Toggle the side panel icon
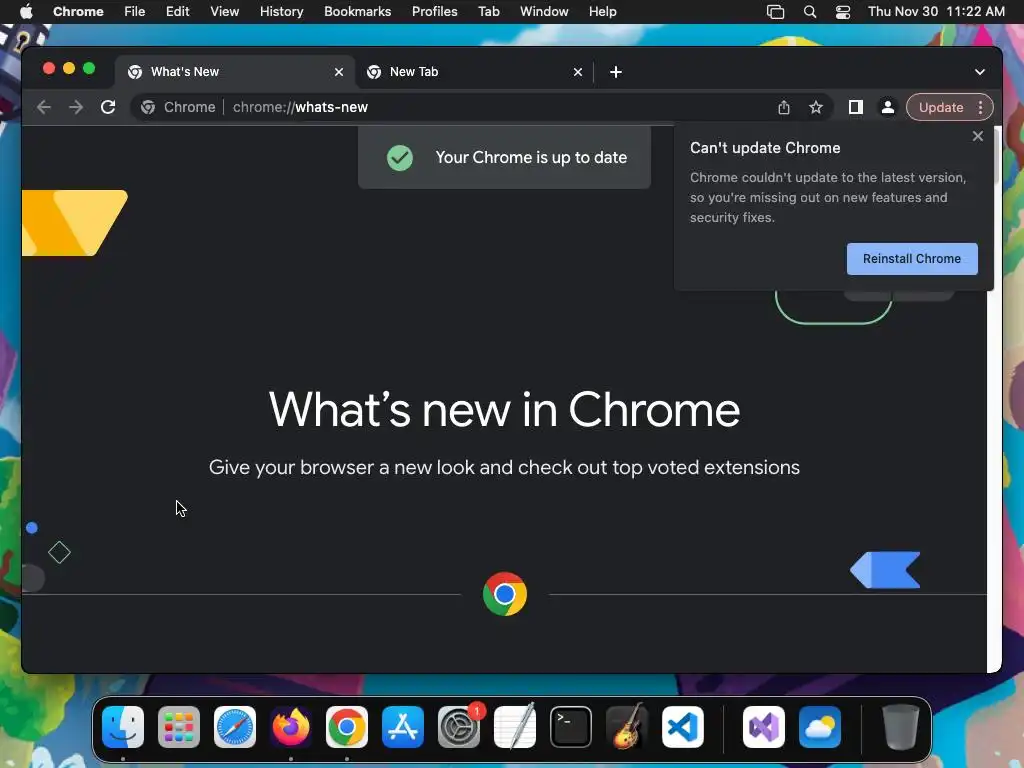 (856, 107)
